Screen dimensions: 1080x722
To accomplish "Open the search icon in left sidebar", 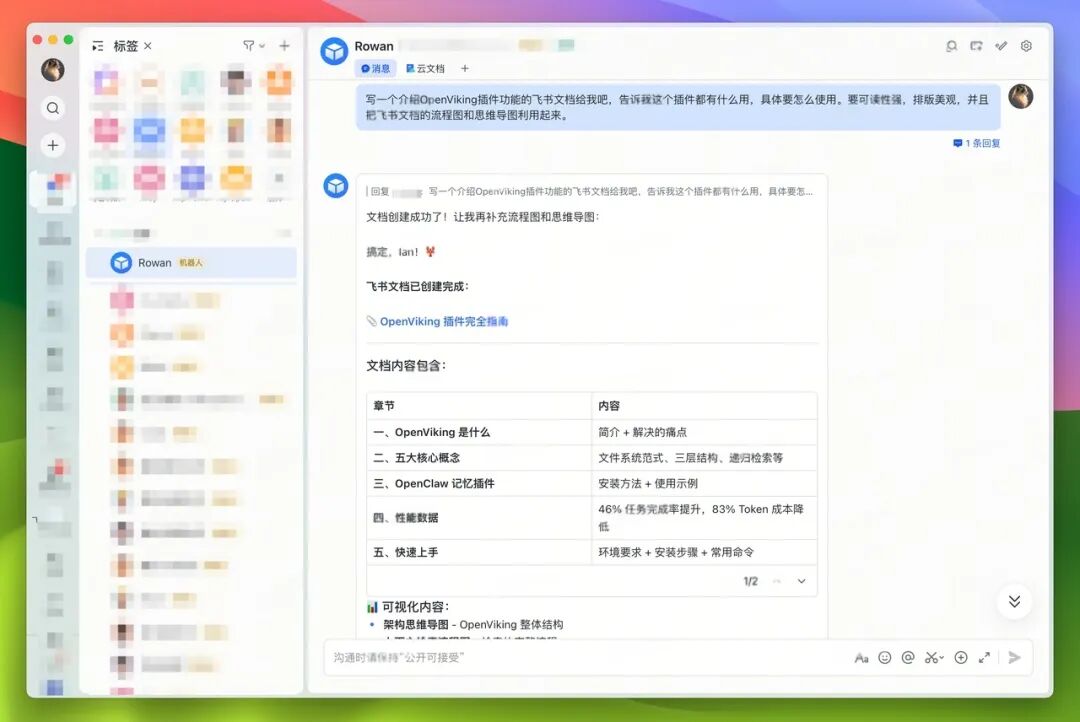I will coord(52,108).
